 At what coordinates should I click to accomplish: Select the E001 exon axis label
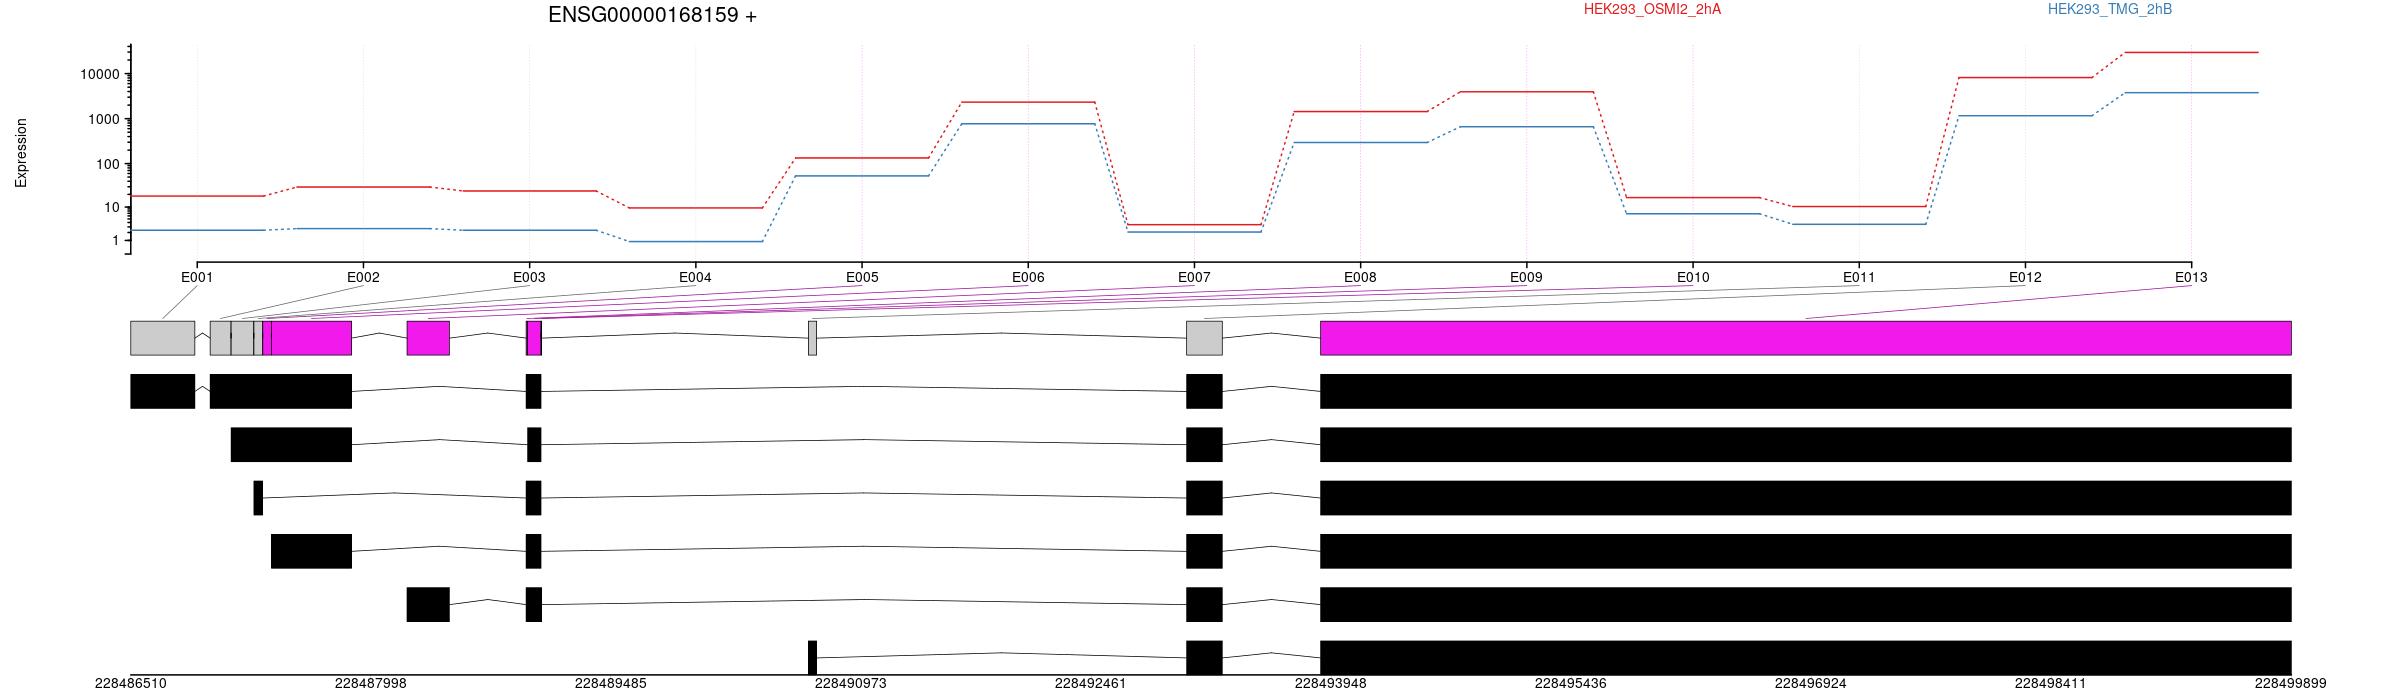pyautogui.click(x=197, y=277)
